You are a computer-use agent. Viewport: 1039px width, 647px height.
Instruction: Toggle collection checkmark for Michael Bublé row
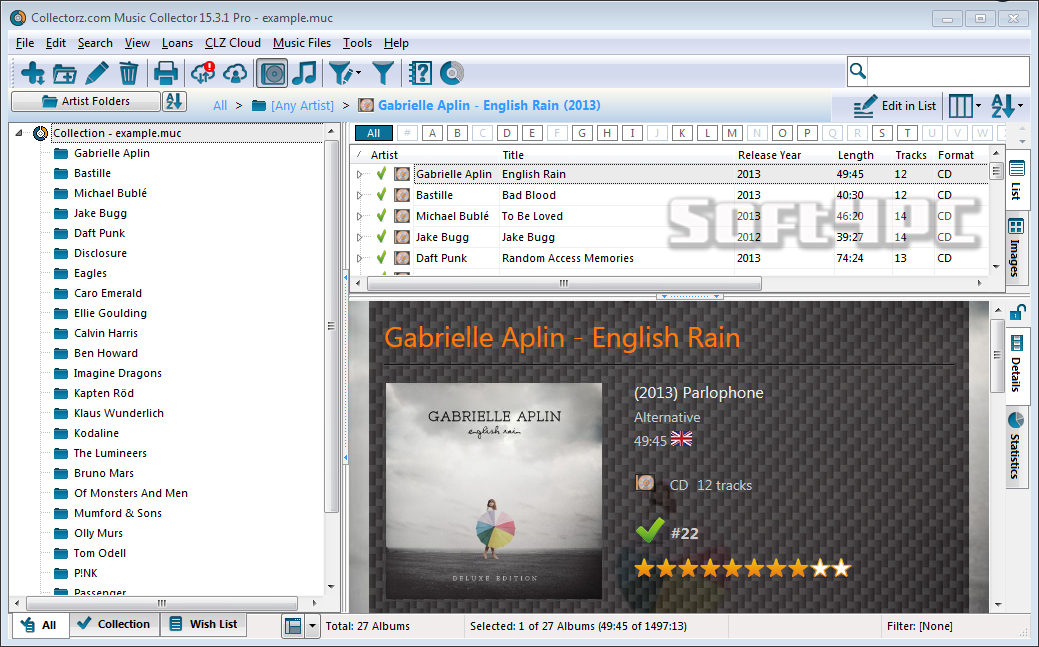[x=381, y=215]
